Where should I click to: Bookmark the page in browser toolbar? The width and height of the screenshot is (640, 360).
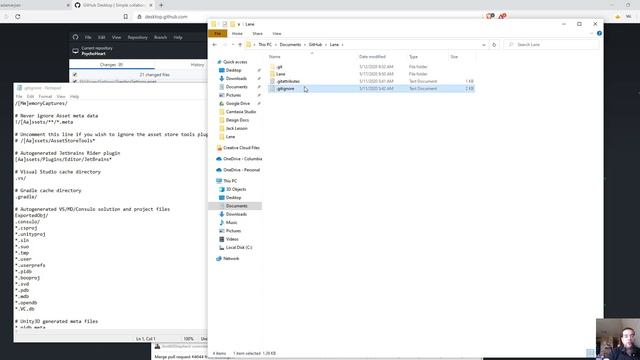[126, 17]
